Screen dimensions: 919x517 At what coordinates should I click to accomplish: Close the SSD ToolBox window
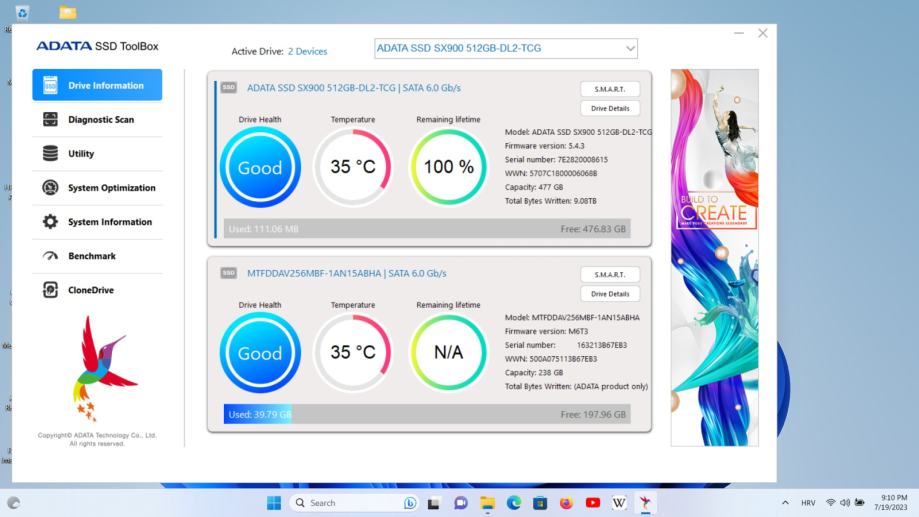coord(763,33)
